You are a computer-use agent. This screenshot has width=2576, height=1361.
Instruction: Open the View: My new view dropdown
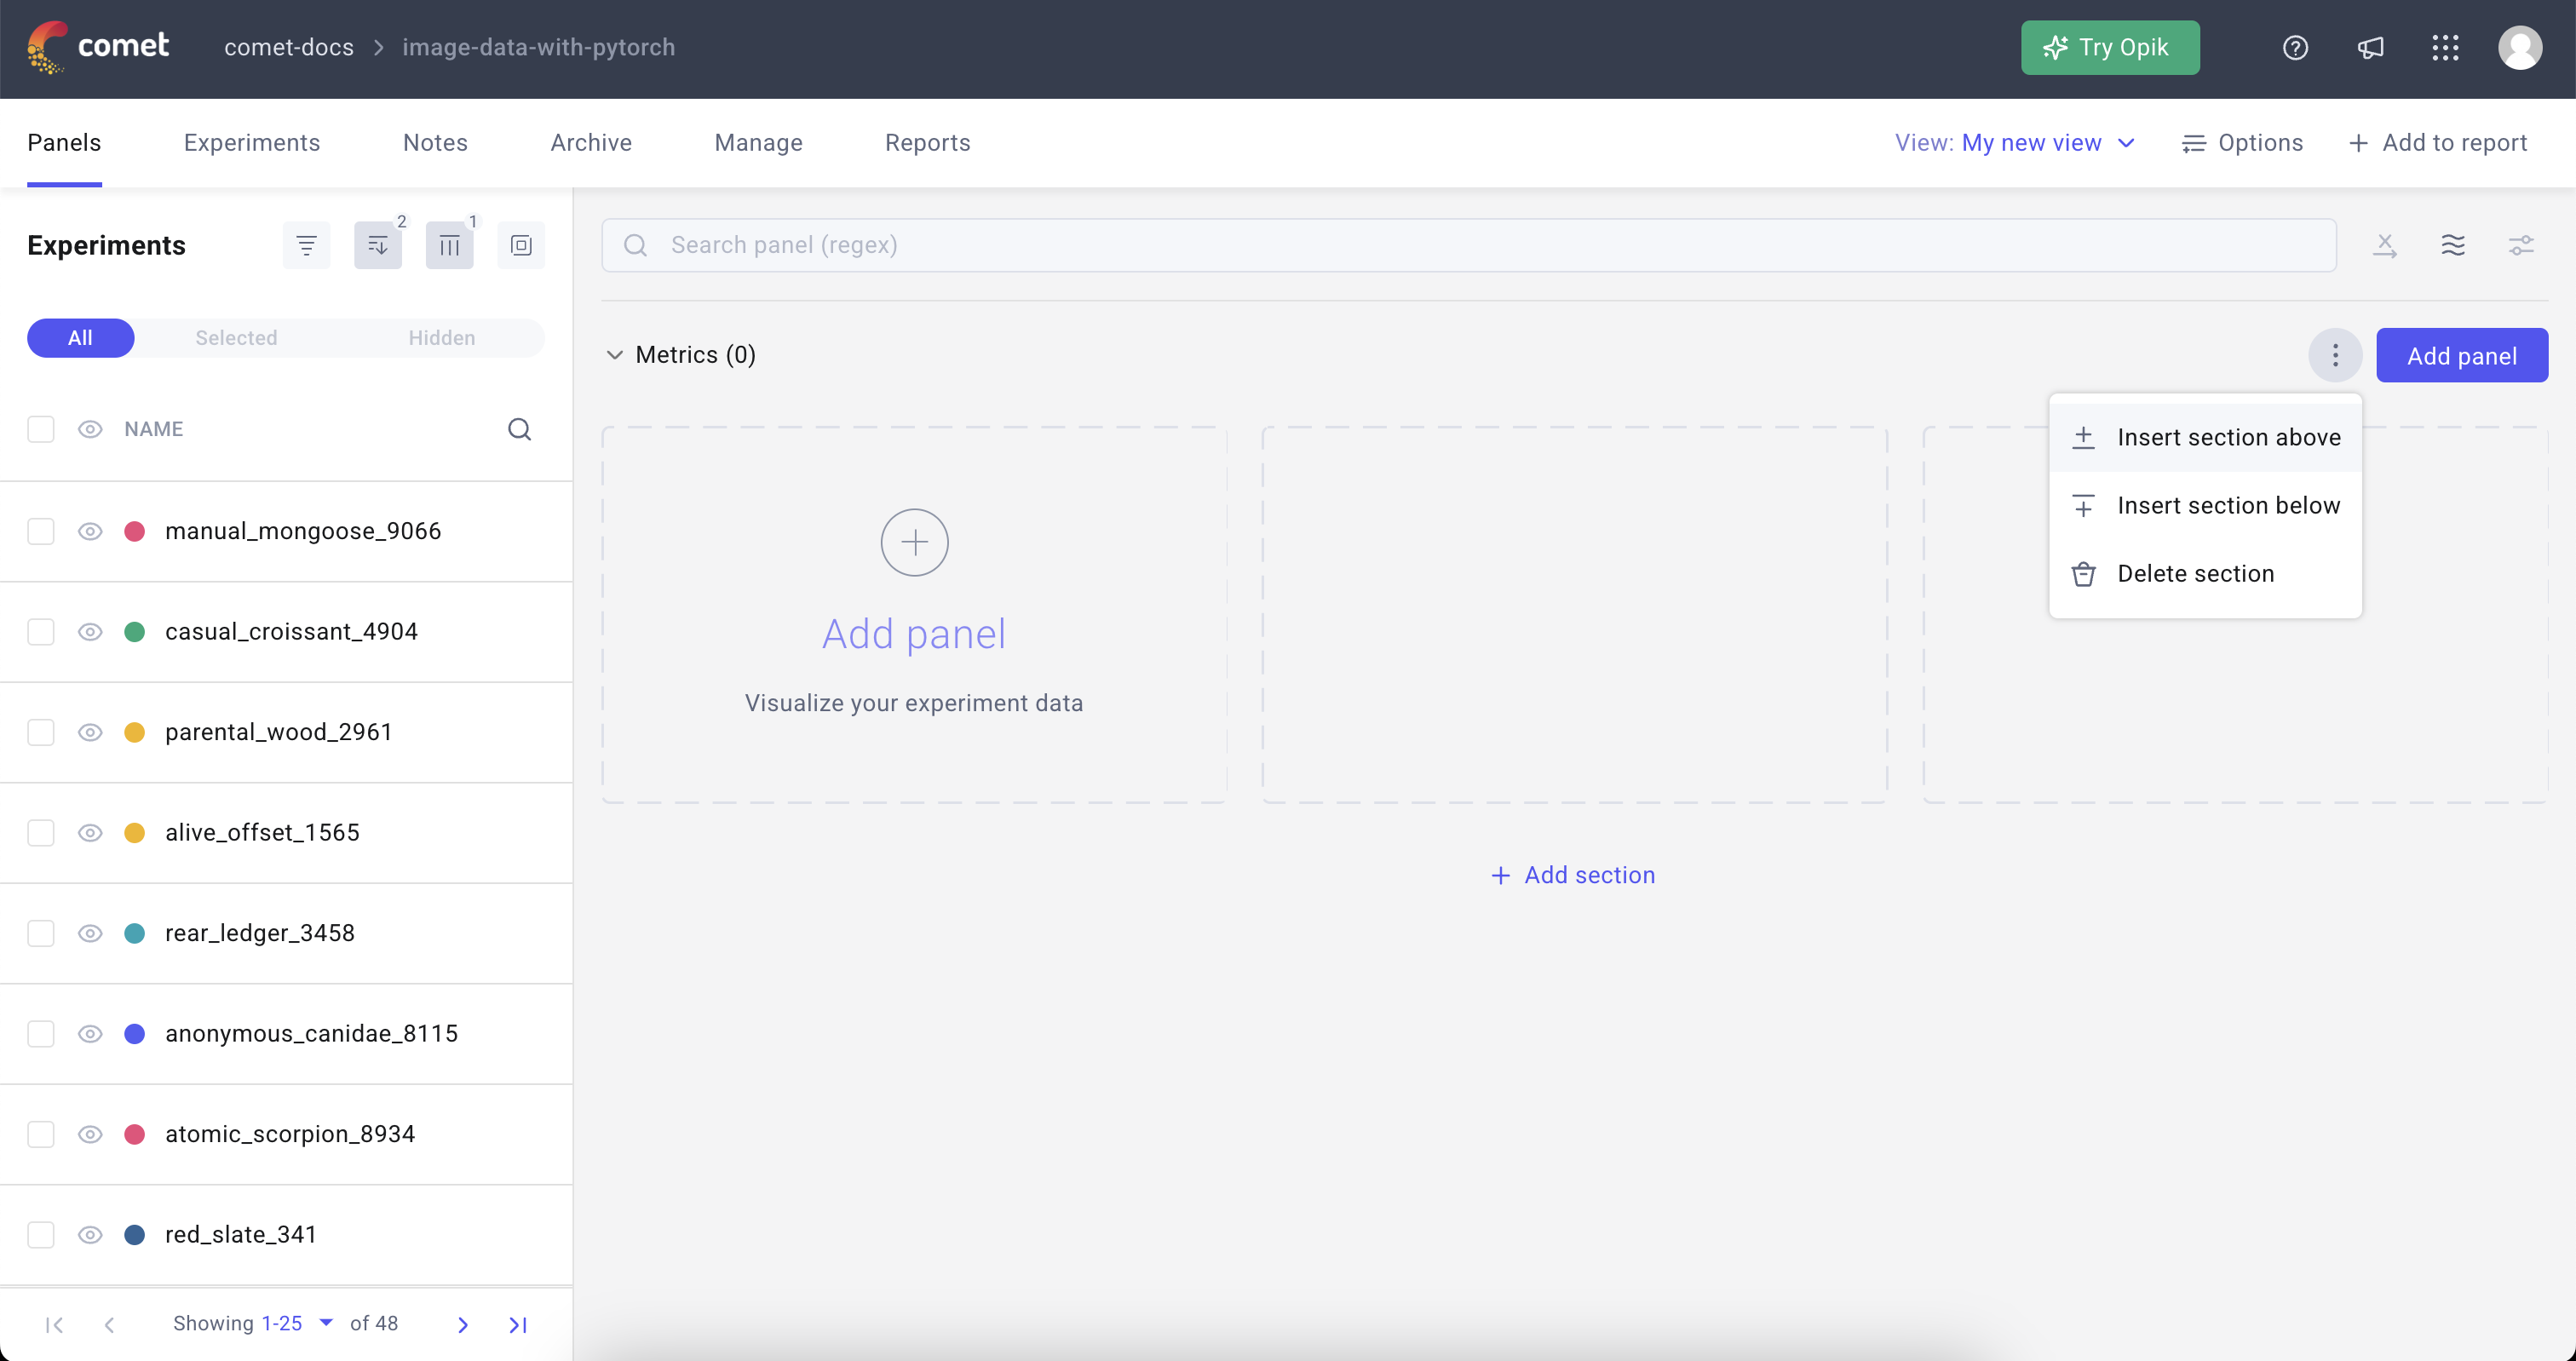click(x=2015, y=142)
